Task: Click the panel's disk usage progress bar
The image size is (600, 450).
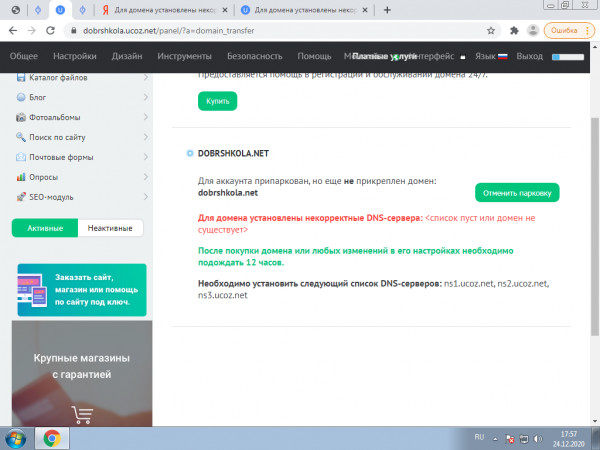Action: tap(568, 57)
